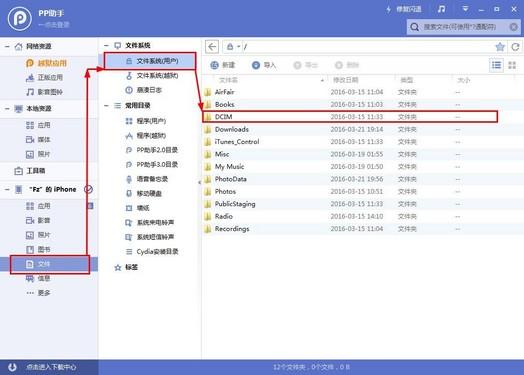Open 信息 under the iPhone section

click(38, 278)
